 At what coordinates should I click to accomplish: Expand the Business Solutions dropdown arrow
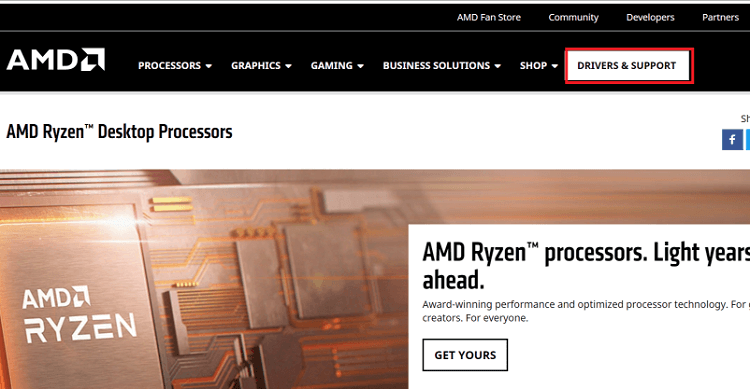tap(497, 66)
